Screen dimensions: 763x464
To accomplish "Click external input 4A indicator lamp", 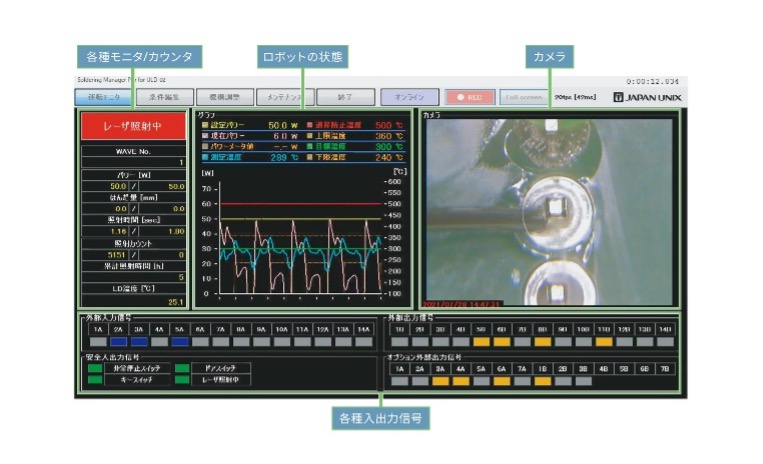I will click(x=159, y=342).
